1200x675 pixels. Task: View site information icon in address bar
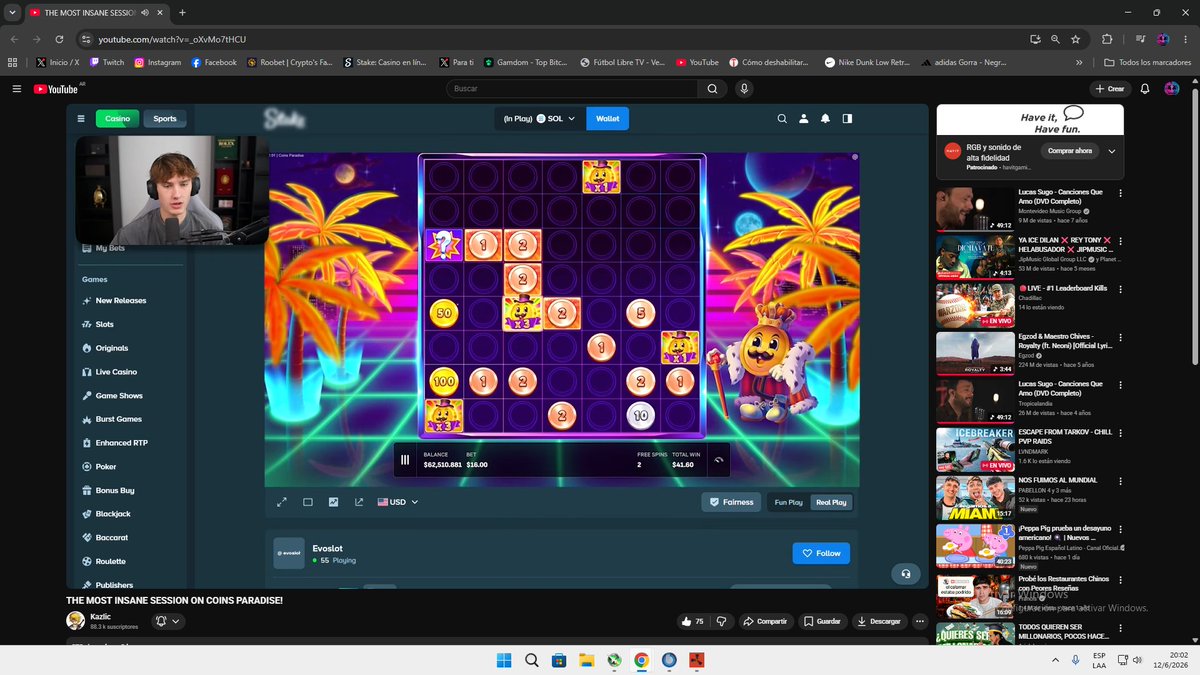pos(85,39)
